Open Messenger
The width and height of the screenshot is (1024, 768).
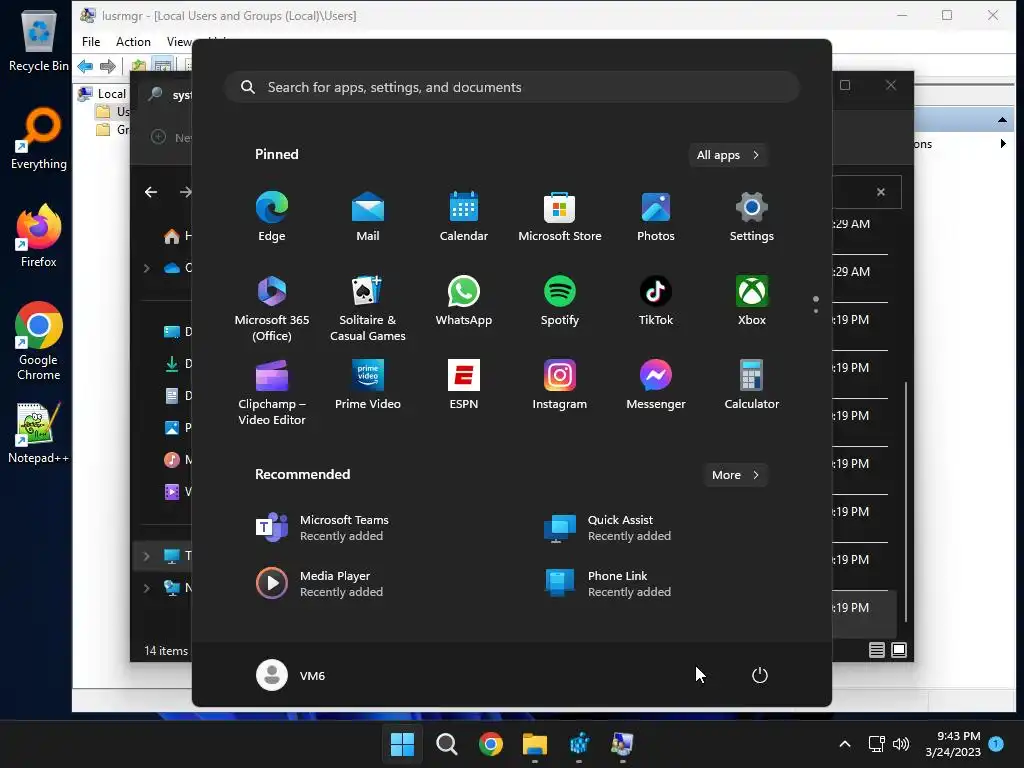point(656,385)
